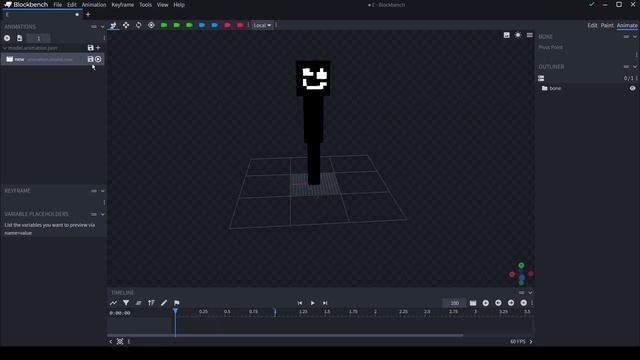Click the last circular keyframe button after clapperboard
Image resolution: width=640 pixels, height=360 pixels.
coord(524,303)
